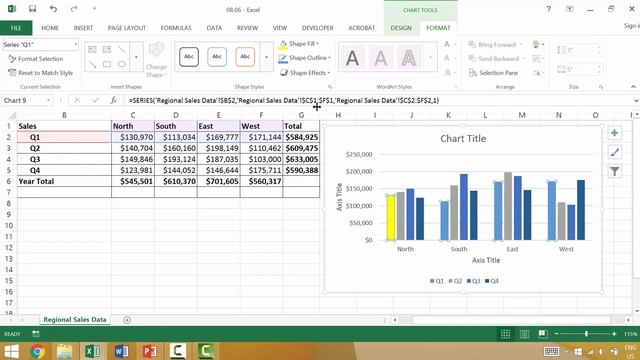The width and height of the screenshot is (640, 360).
Task: Select the blue outline Abc shape style
Action: 217,57
